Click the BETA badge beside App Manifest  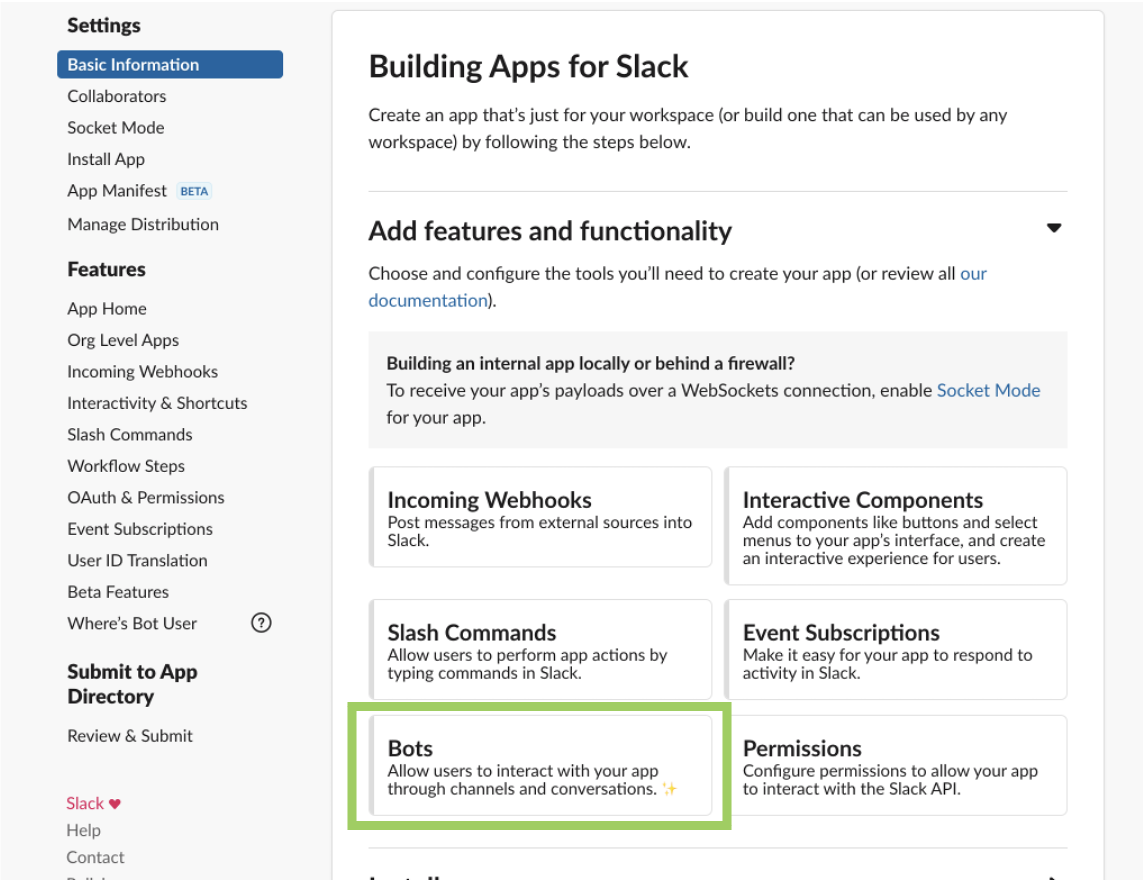tap(195, 191)
